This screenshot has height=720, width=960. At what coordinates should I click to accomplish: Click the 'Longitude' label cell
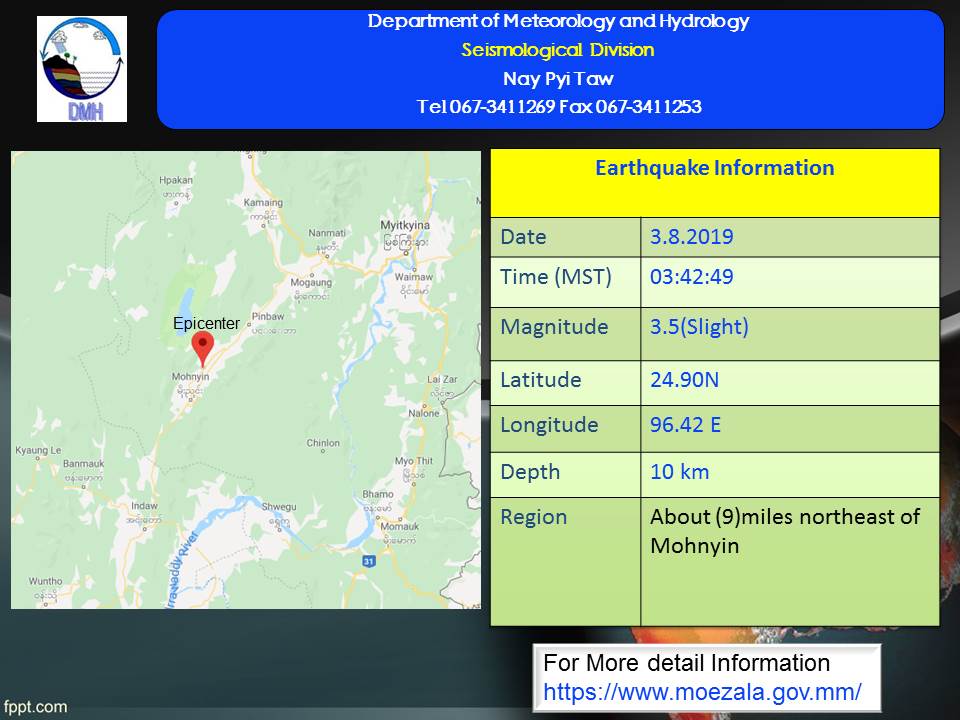[566, 429]
